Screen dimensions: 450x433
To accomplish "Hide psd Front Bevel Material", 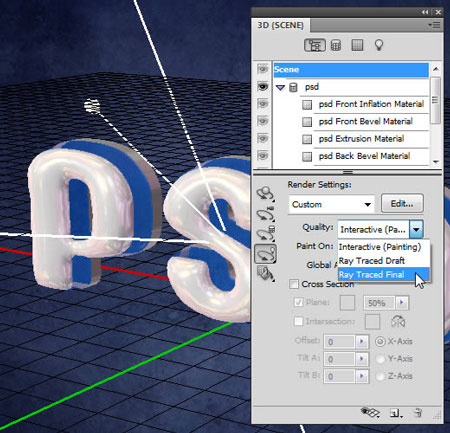I will click(263, 121).
